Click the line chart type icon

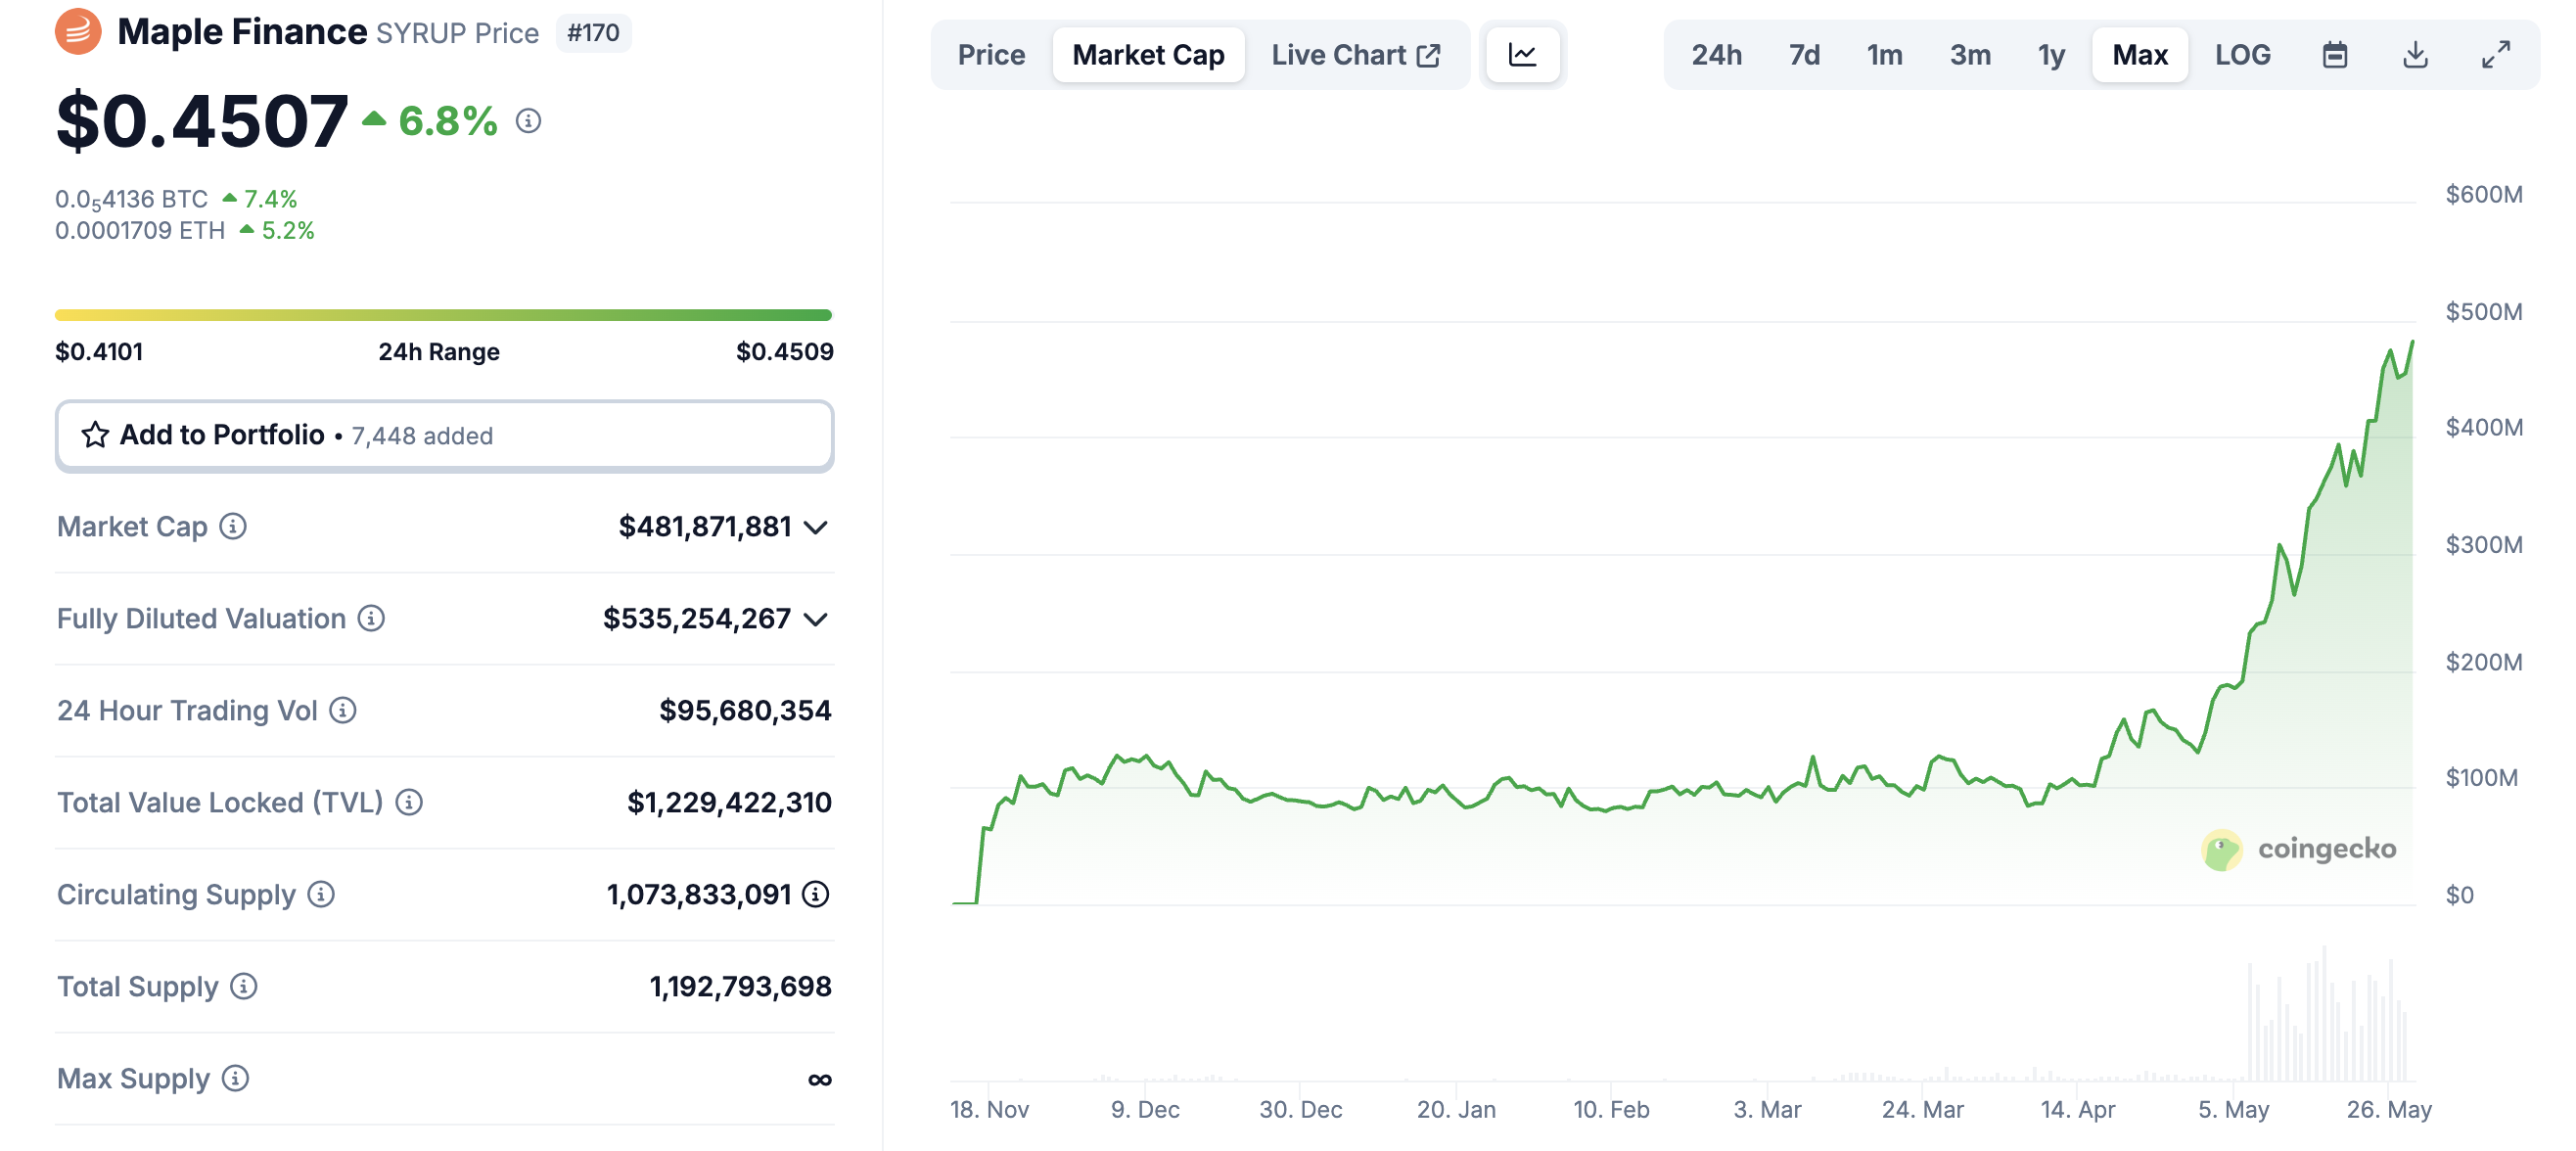[x=1521, y=54]
